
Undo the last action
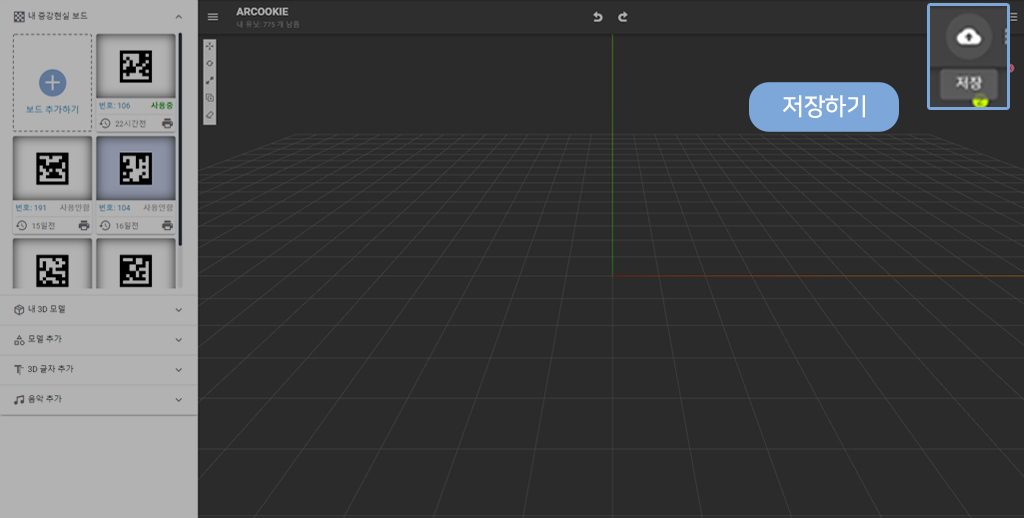[598, 17]
